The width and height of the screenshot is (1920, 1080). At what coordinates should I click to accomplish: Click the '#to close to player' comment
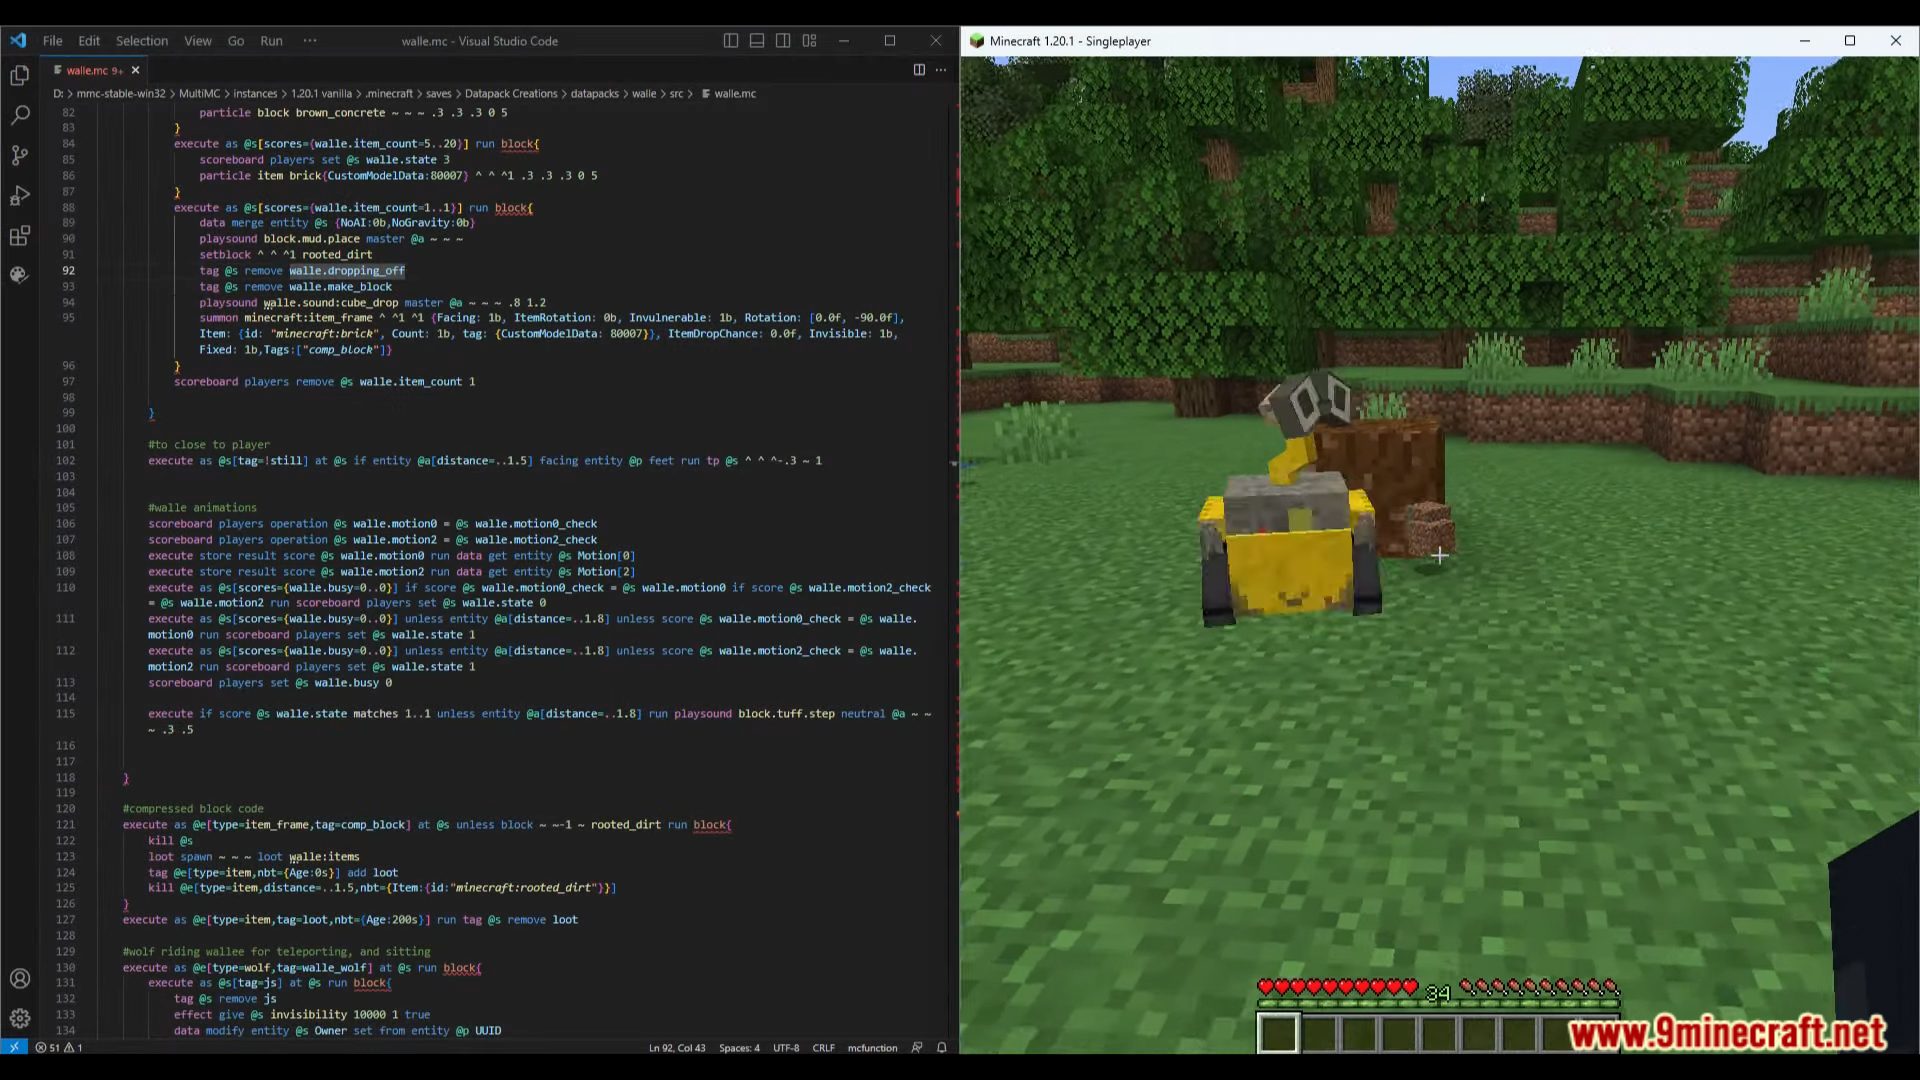[x=209, y=445]
